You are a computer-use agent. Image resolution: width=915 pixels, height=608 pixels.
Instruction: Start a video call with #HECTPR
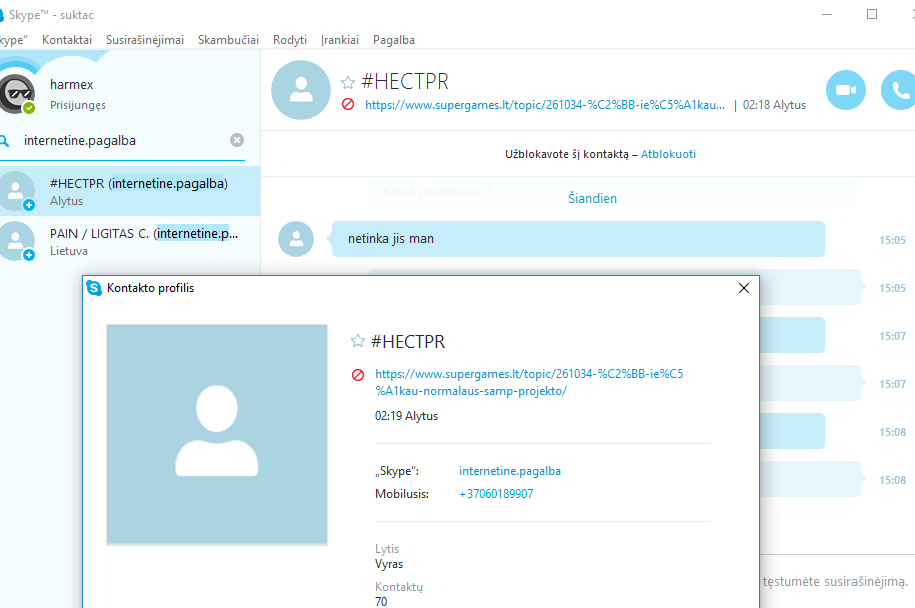tap(846, 90)
